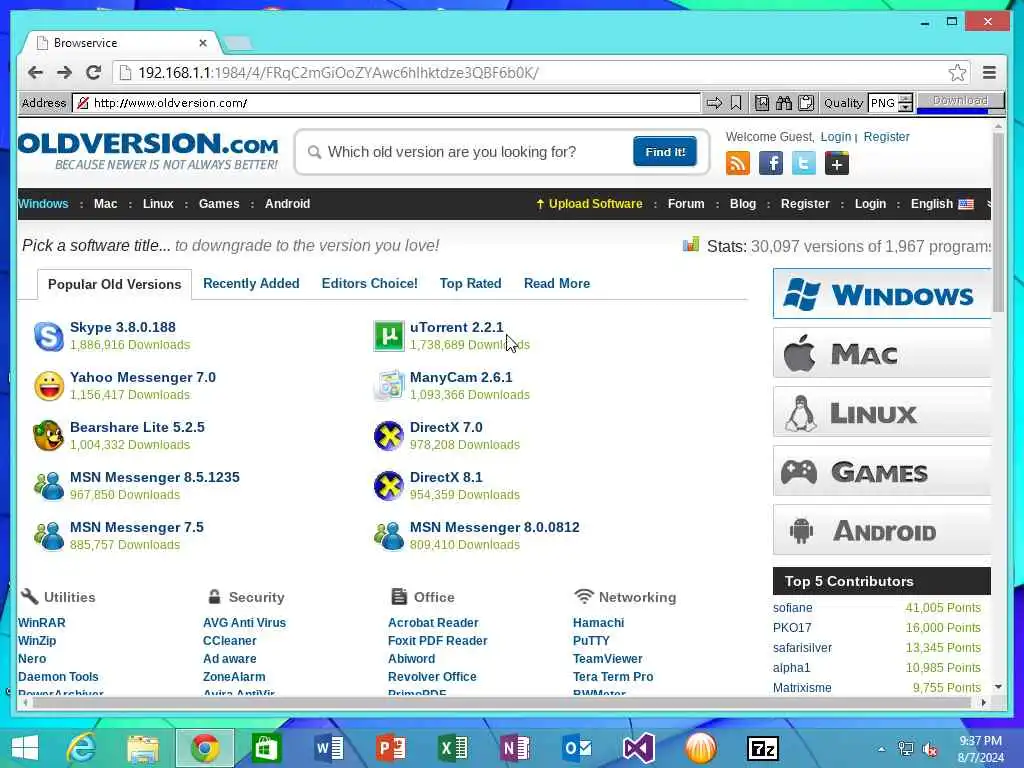Click the uTorrent program icon
The height and width of the screenshot is (768, 1024).
pyautogui.click(x=389, y=336)
